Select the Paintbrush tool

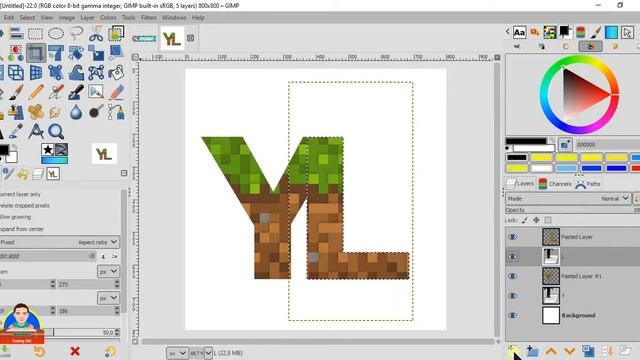16,92
